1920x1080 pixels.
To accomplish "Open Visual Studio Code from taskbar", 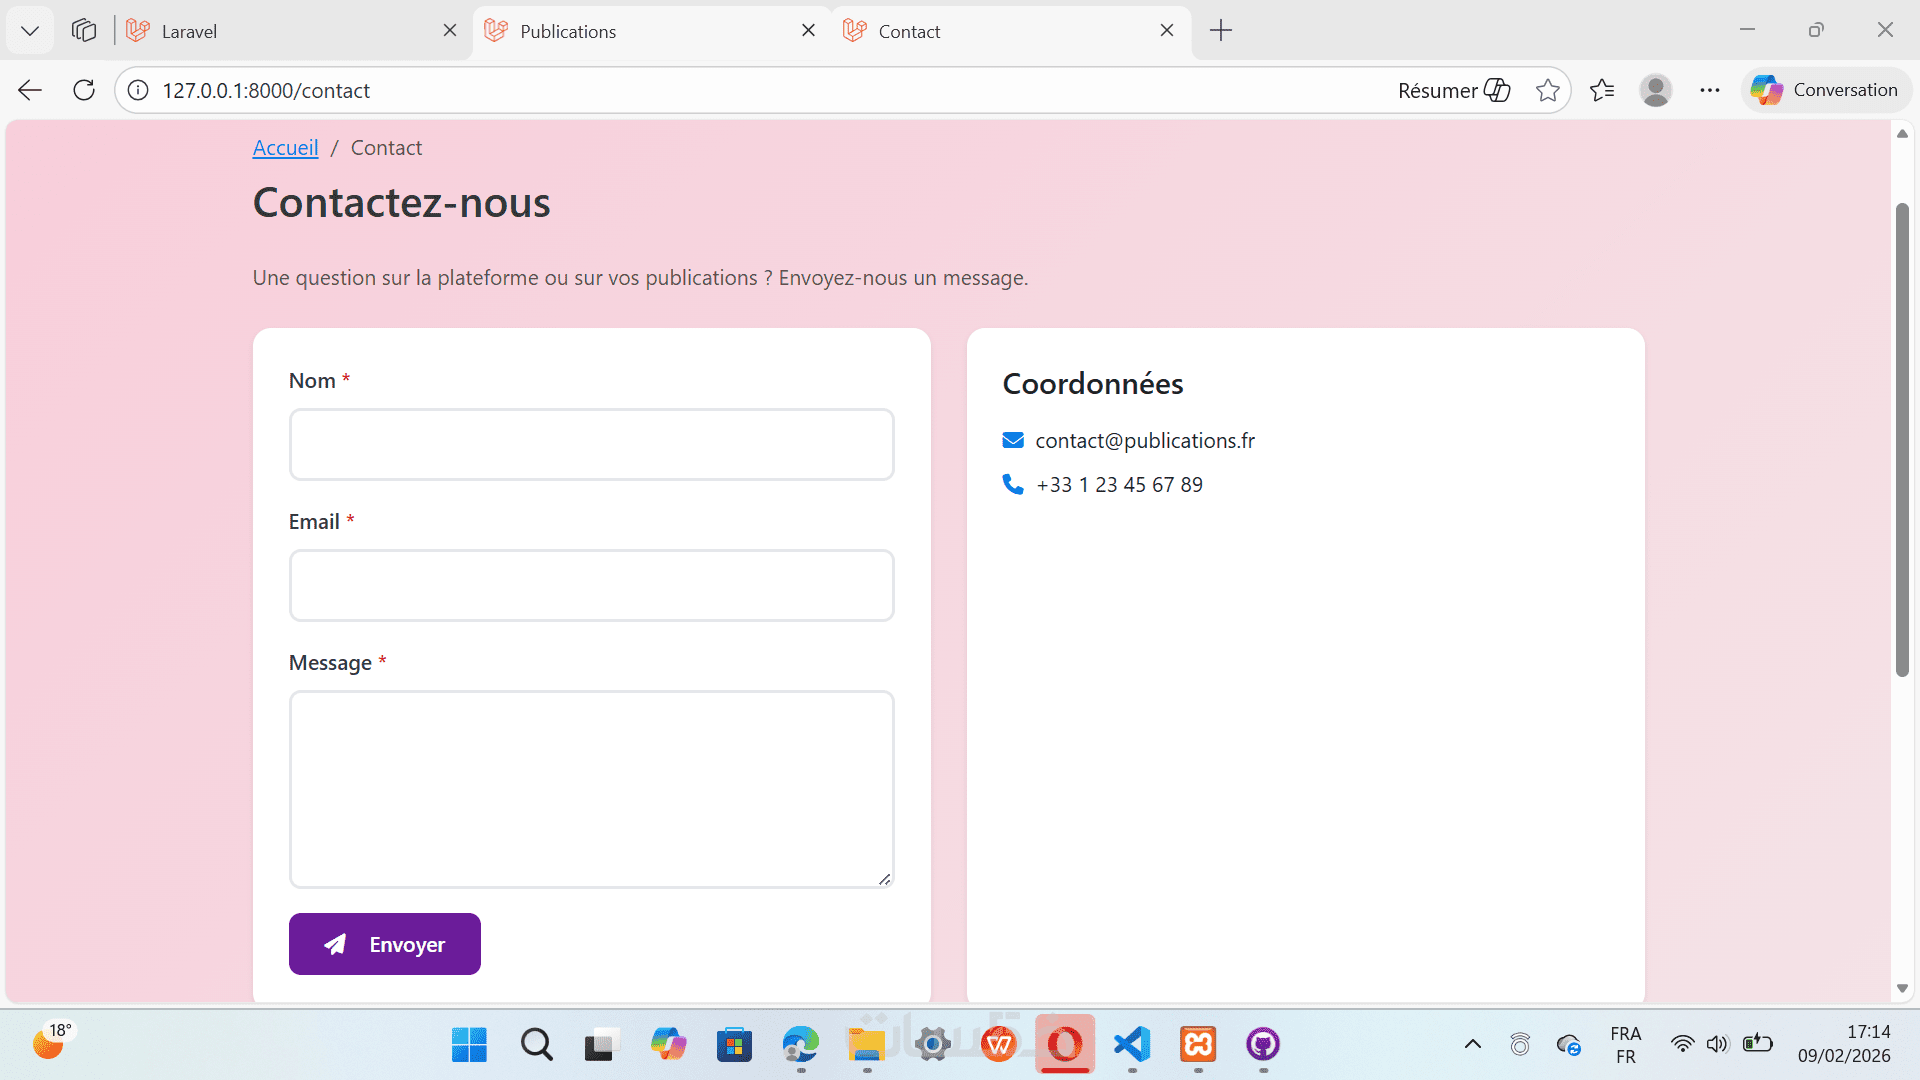I will click(1132, 1045).
